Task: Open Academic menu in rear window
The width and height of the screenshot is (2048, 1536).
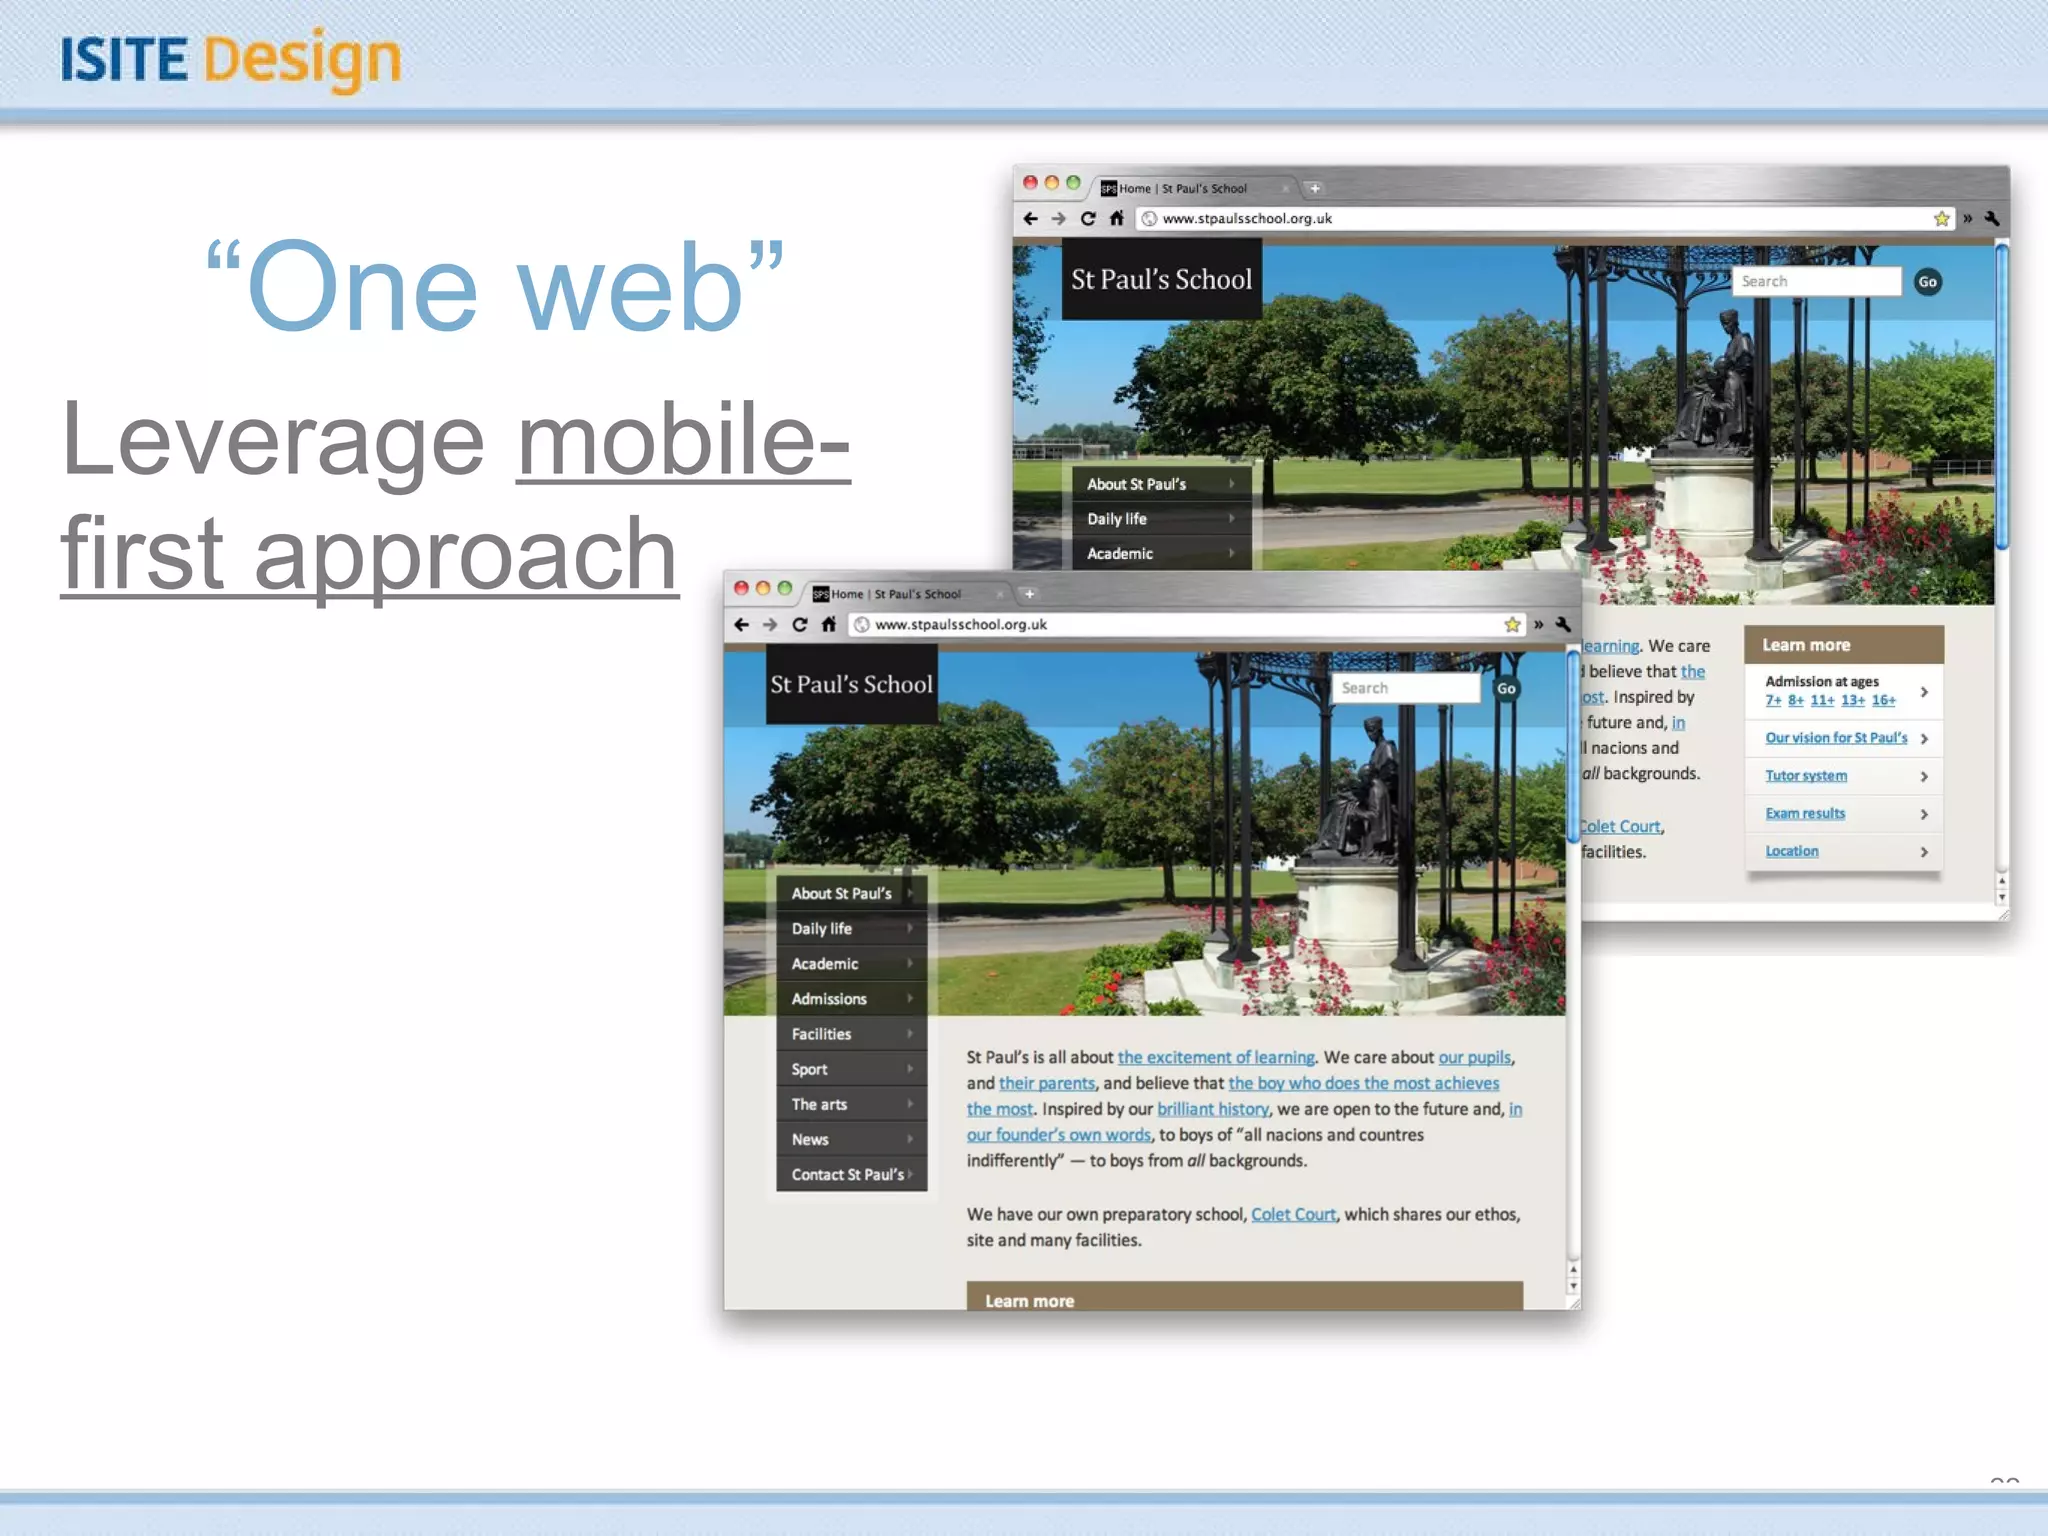Action: pyautogui.click(x=1162, y=553)
